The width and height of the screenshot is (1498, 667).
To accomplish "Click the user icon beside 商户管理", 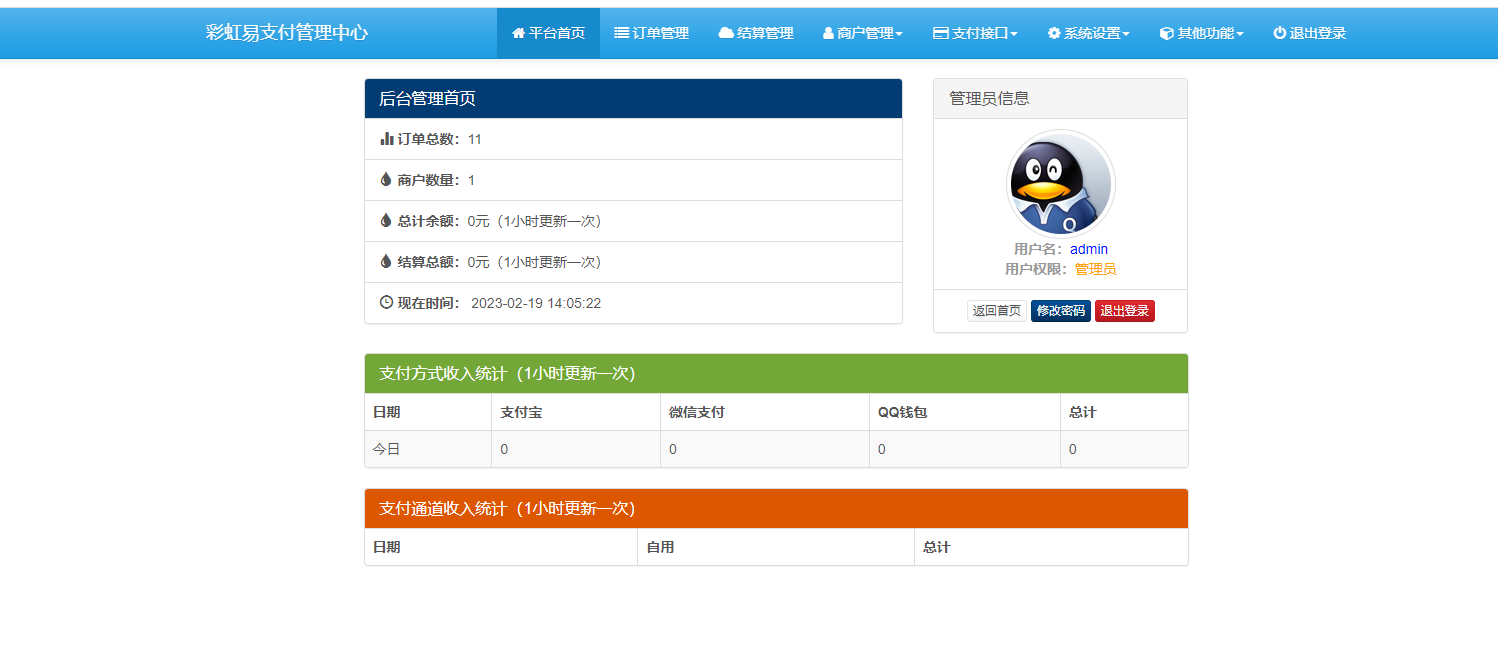I will [x=828, y=33].
